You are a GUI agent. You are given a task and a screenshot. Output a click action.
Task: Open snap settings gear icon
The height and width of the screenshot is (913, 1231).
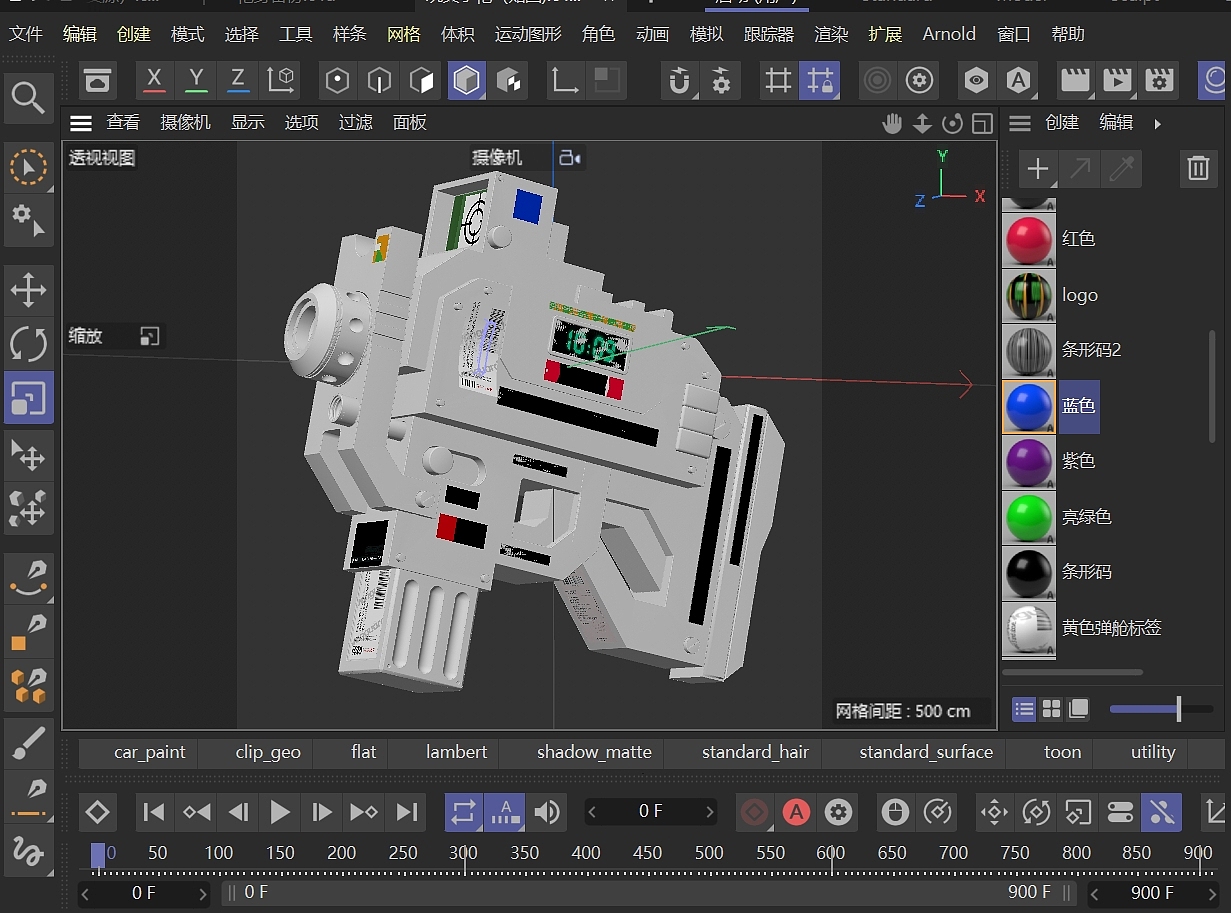721,81
